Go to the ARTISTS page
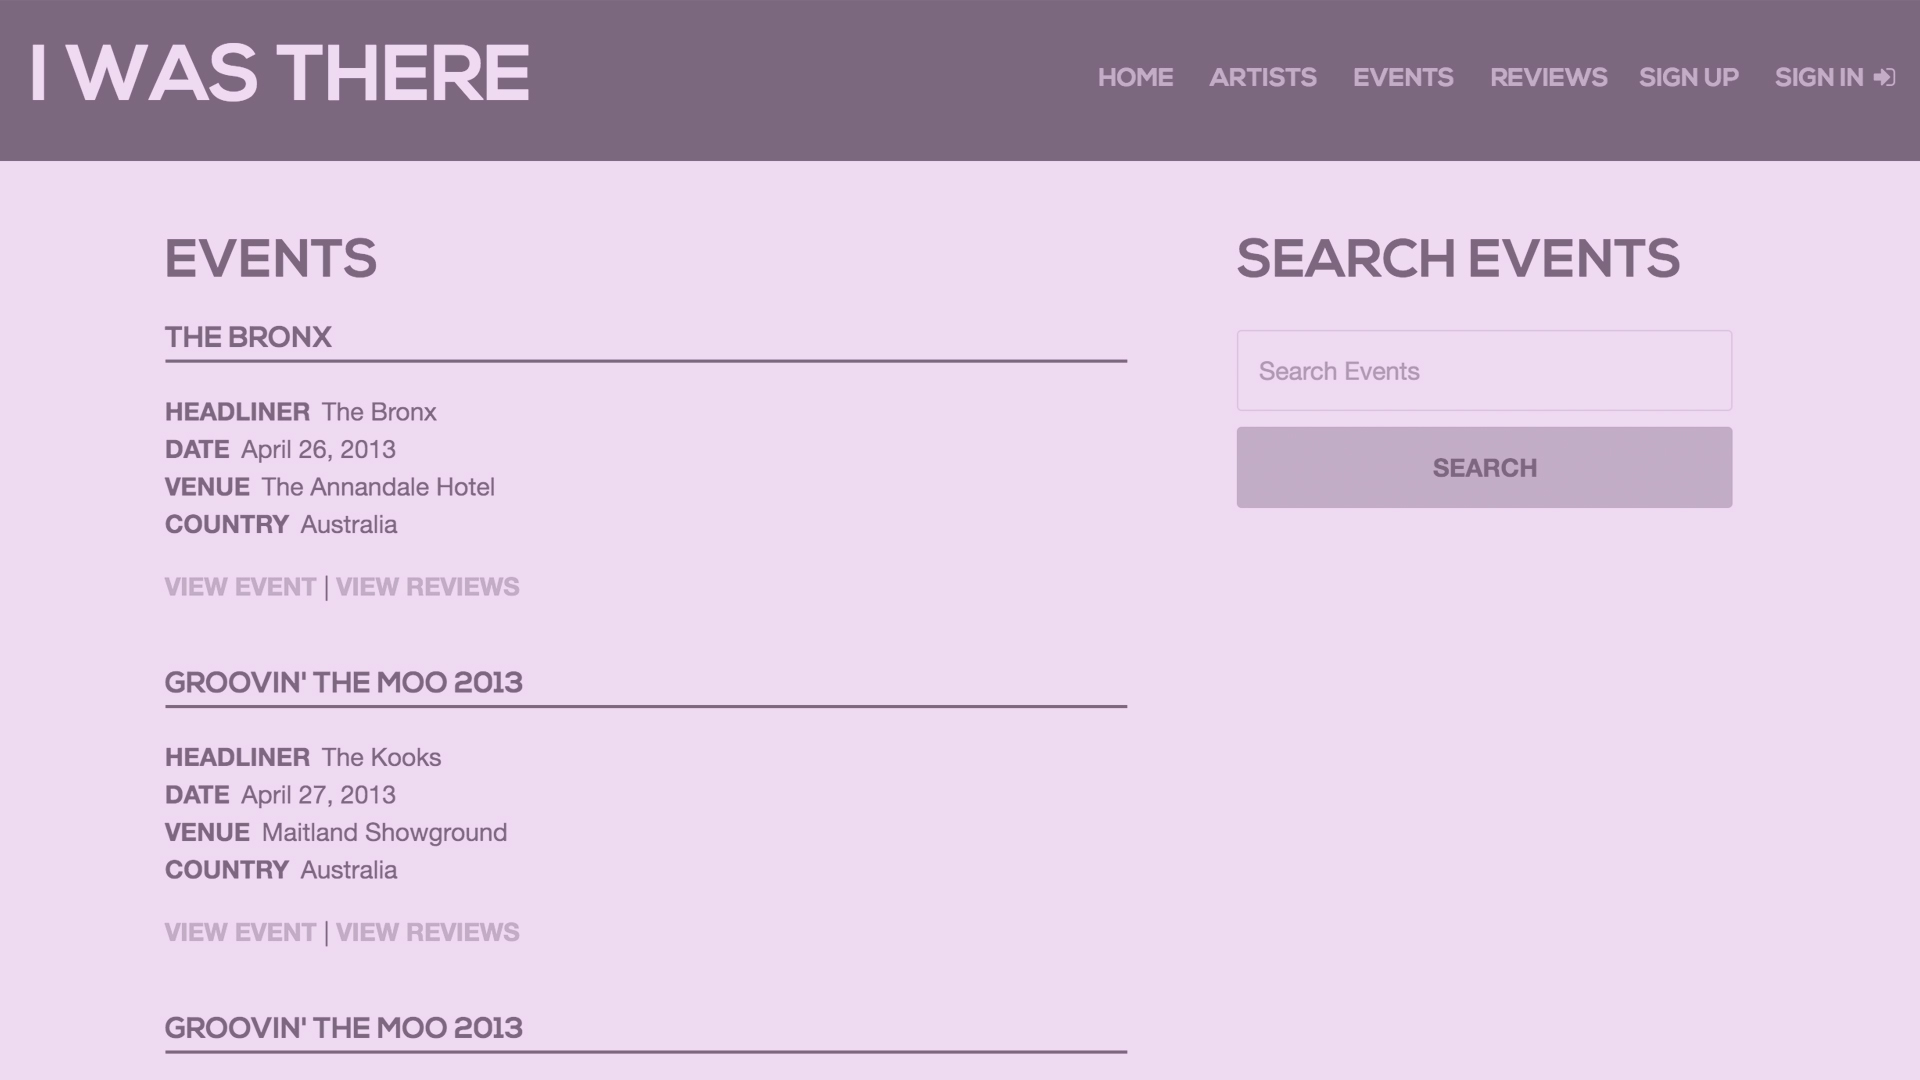The image size is (1920, 1080). (x=1262, y=77)
